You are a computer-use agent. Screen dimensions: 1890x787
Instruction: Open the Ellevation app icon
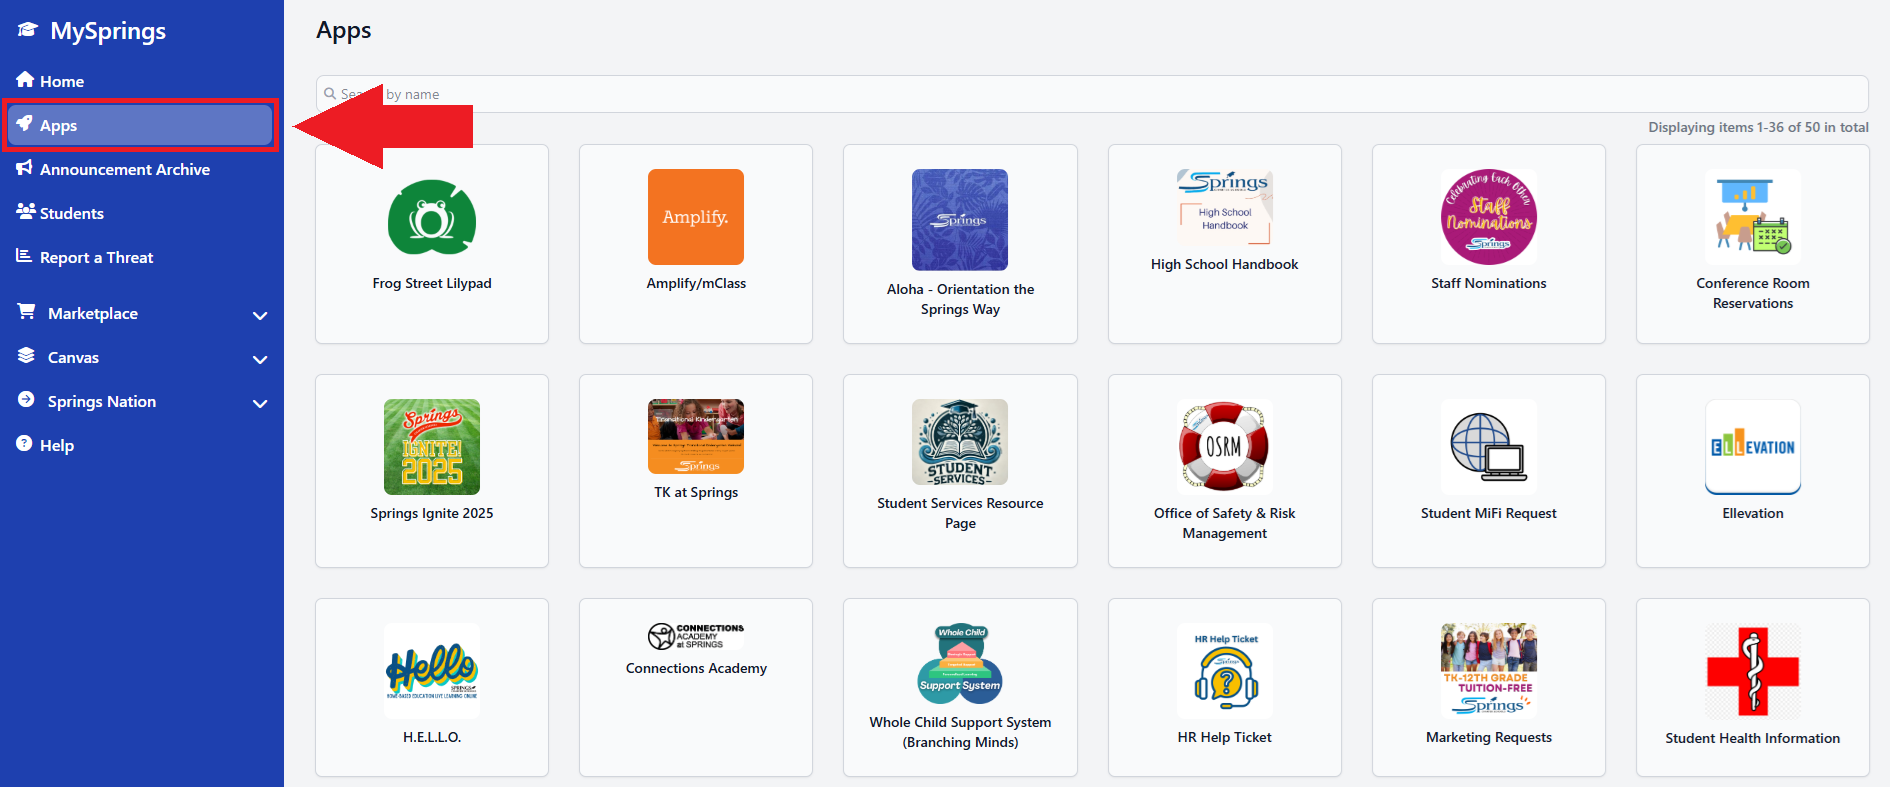[x=1752, y=446]
